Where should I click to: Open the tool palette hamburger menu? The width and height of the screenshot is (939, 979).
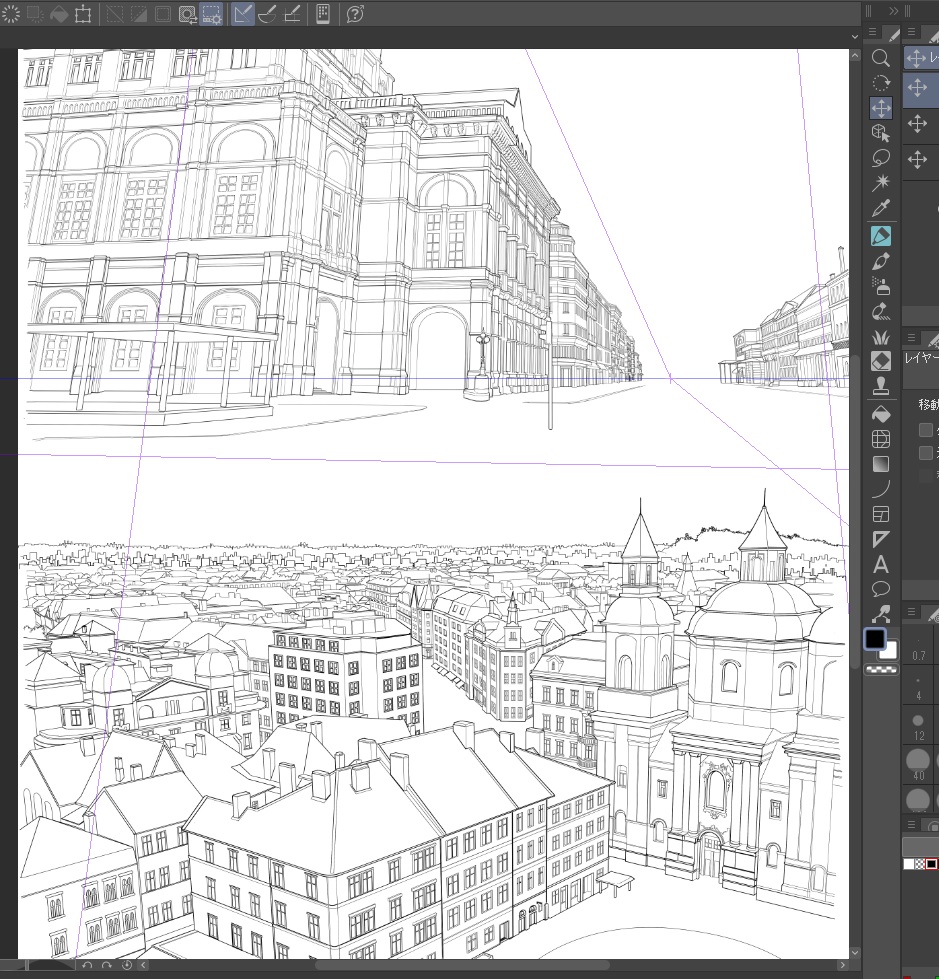click(x=873, y=32)
